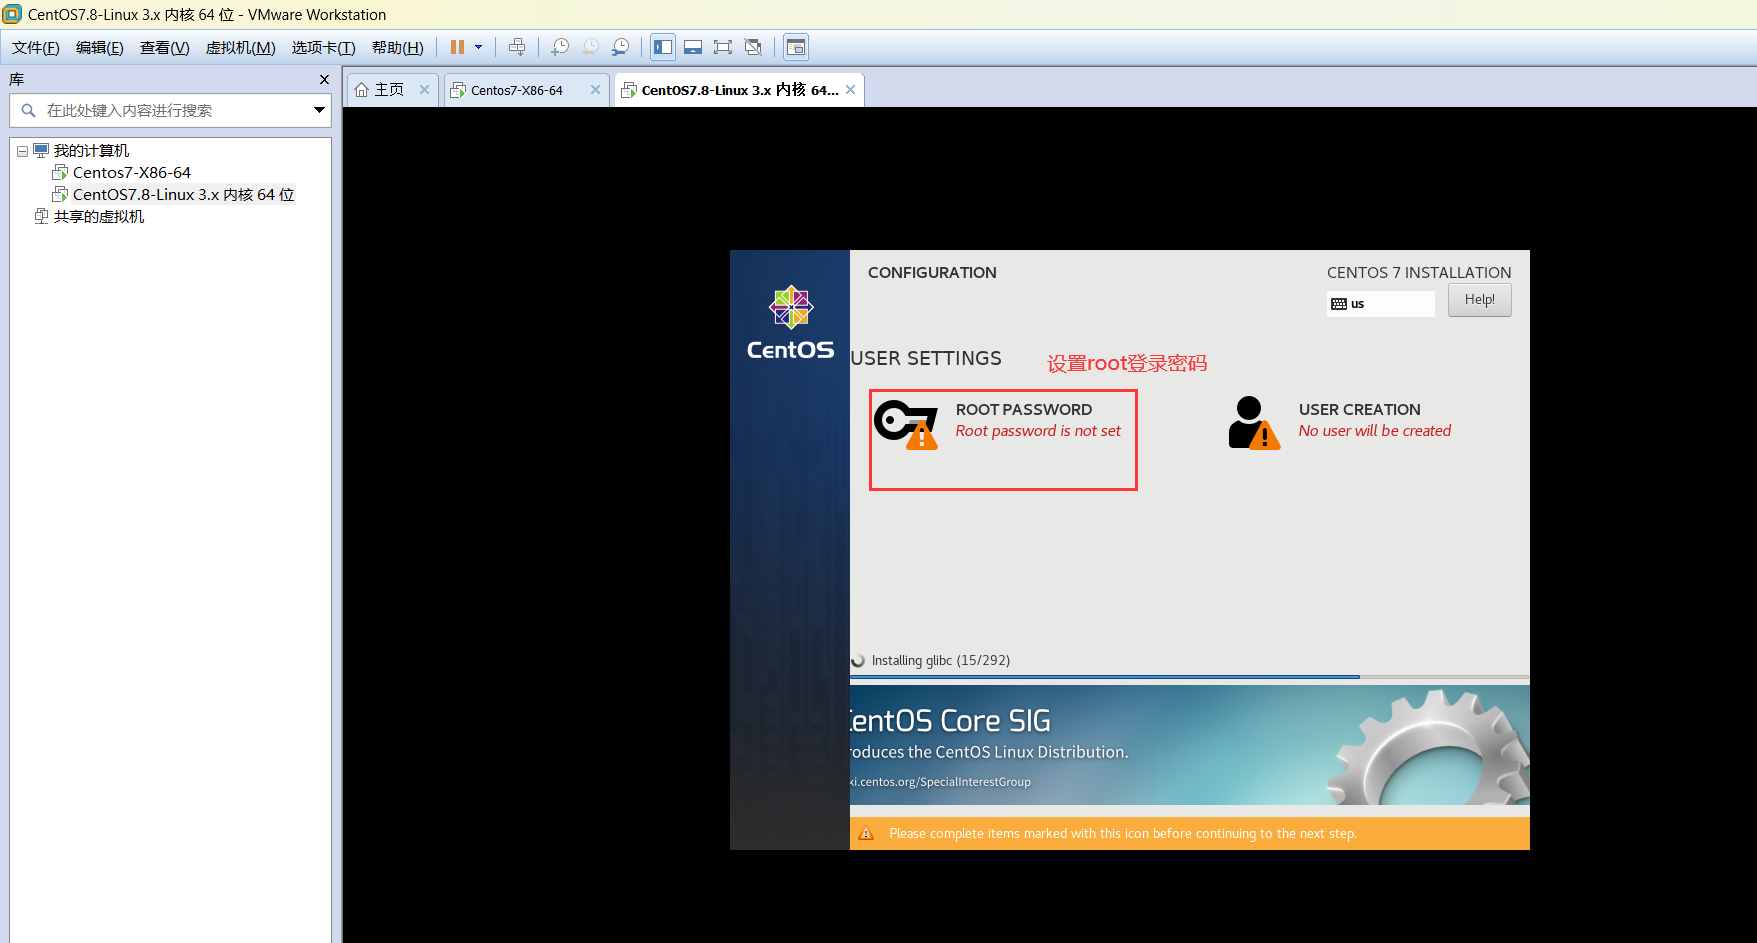Image resolution: width=1757 pixels, height=943 pixels.
Task: Click the installation progress bar
Action: 1190,677
